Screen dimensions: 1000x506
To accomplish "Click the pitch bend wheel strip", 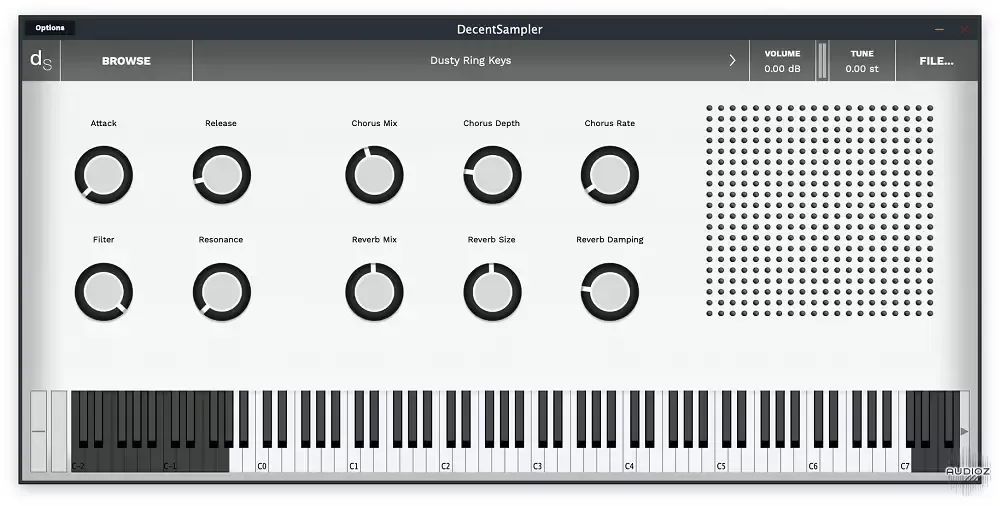I will (x=38, y=431).
